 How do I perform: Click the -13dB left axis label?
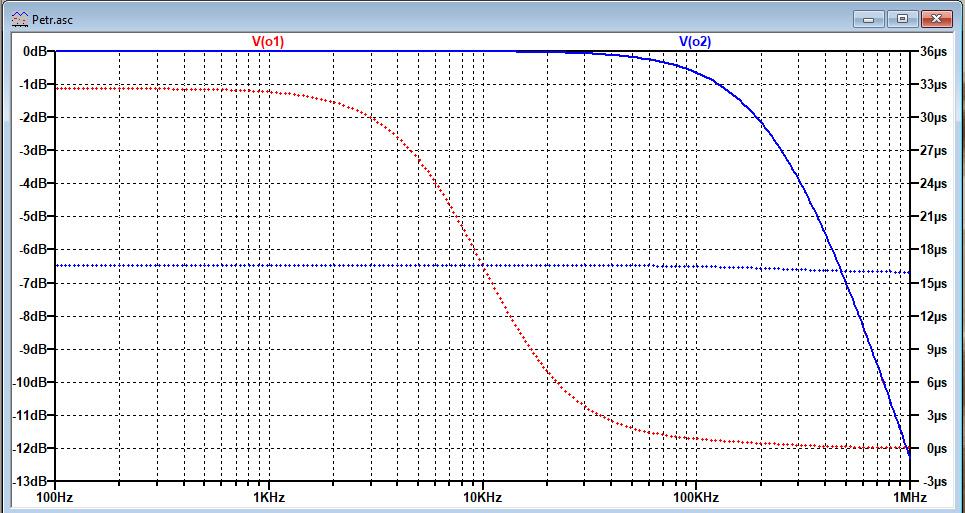[28, 482]
